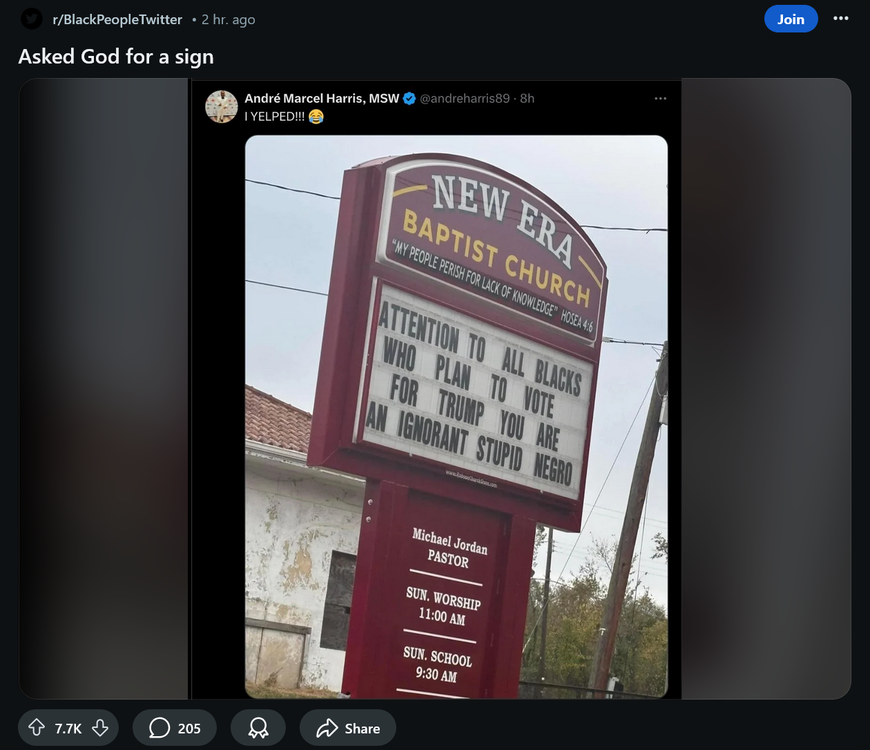Open the New Era Baptist Church sign photo

click(456, 416)
